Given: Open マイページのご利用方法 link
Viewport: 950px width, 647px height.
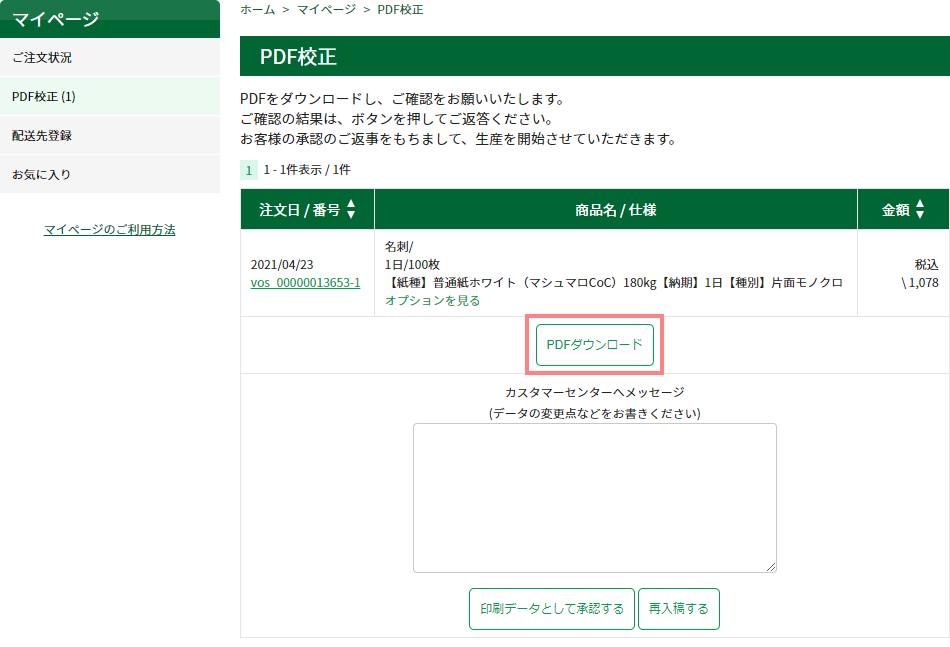Looking at the screenshot, I should click(110, 230).
